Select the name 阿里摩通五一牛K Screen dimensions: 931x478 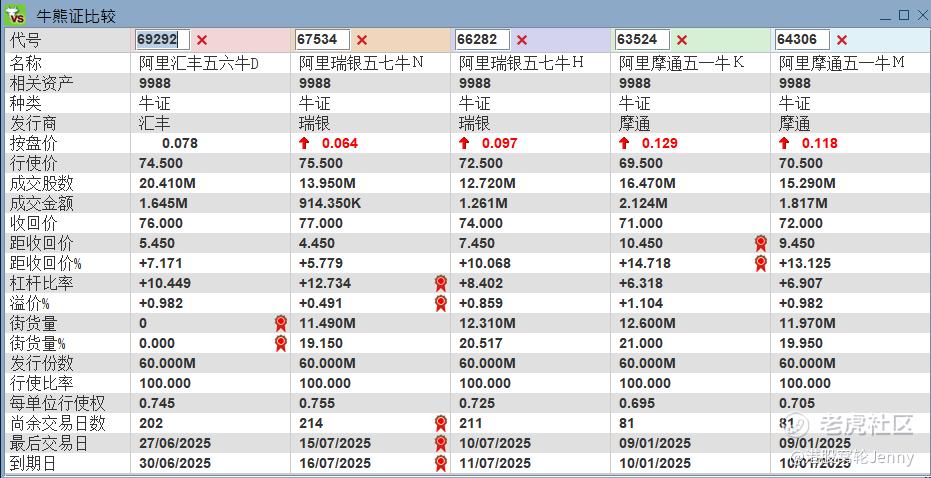(x=682, y=63)
